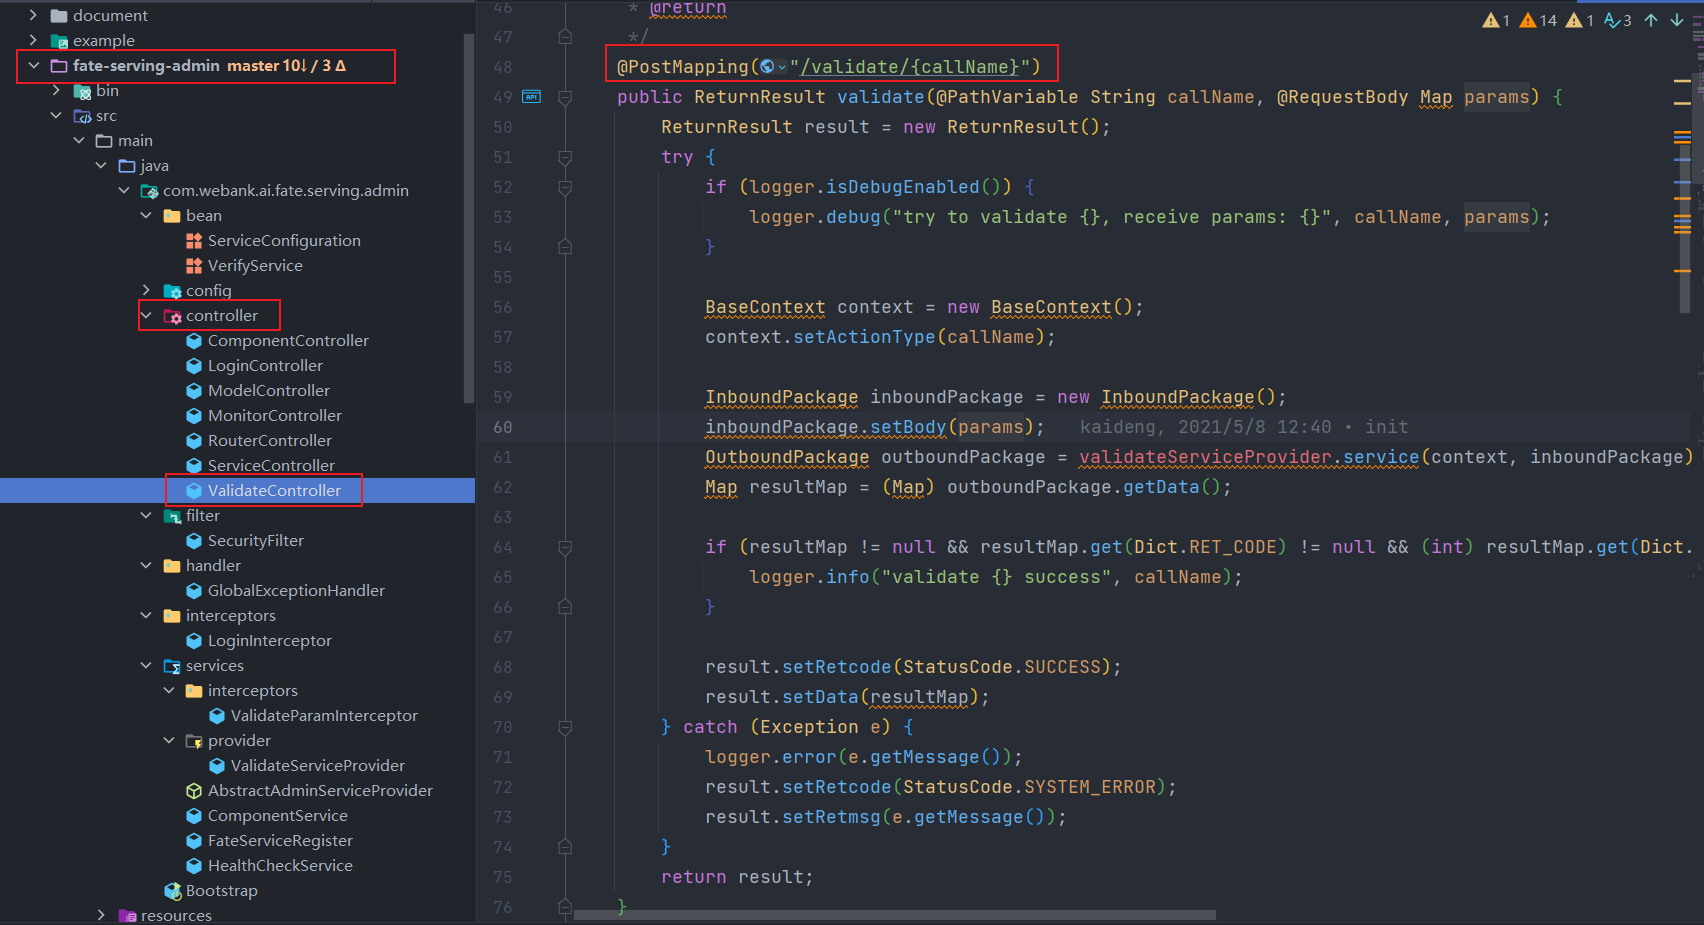Expand the document folder

pos(34,16)
